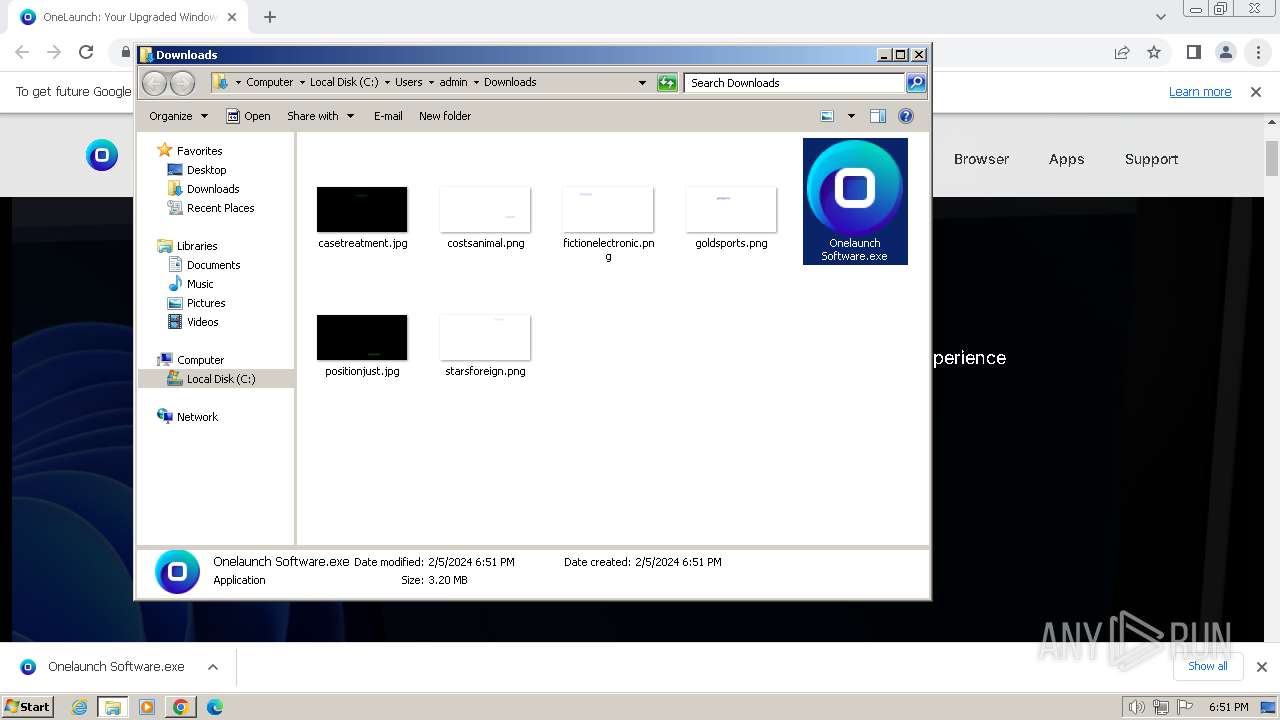Open Downloads in navigation pane
Viewport: 1280px width, 720px height.
213,189
